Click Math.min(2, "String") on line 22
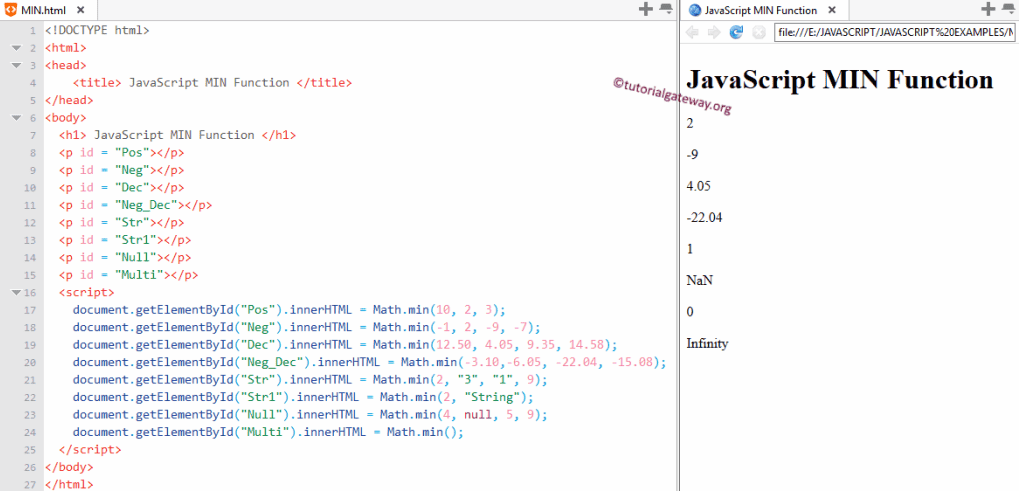This screenshot has height=491, width=1019. click(453, 397)
